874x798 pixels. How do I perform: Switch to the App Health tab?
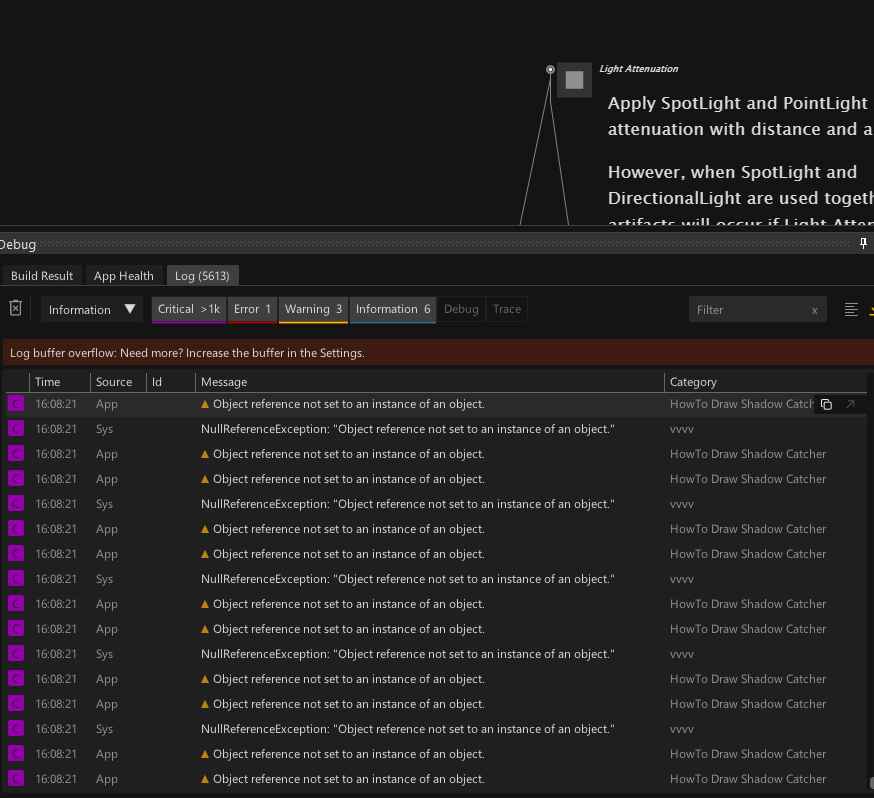124,276
